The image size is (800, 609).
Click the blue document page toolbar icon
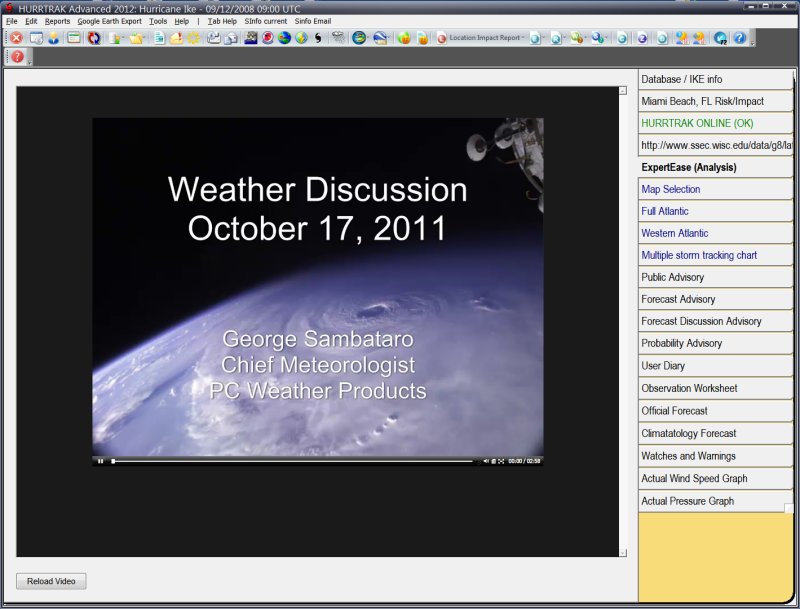pos(159,38)
